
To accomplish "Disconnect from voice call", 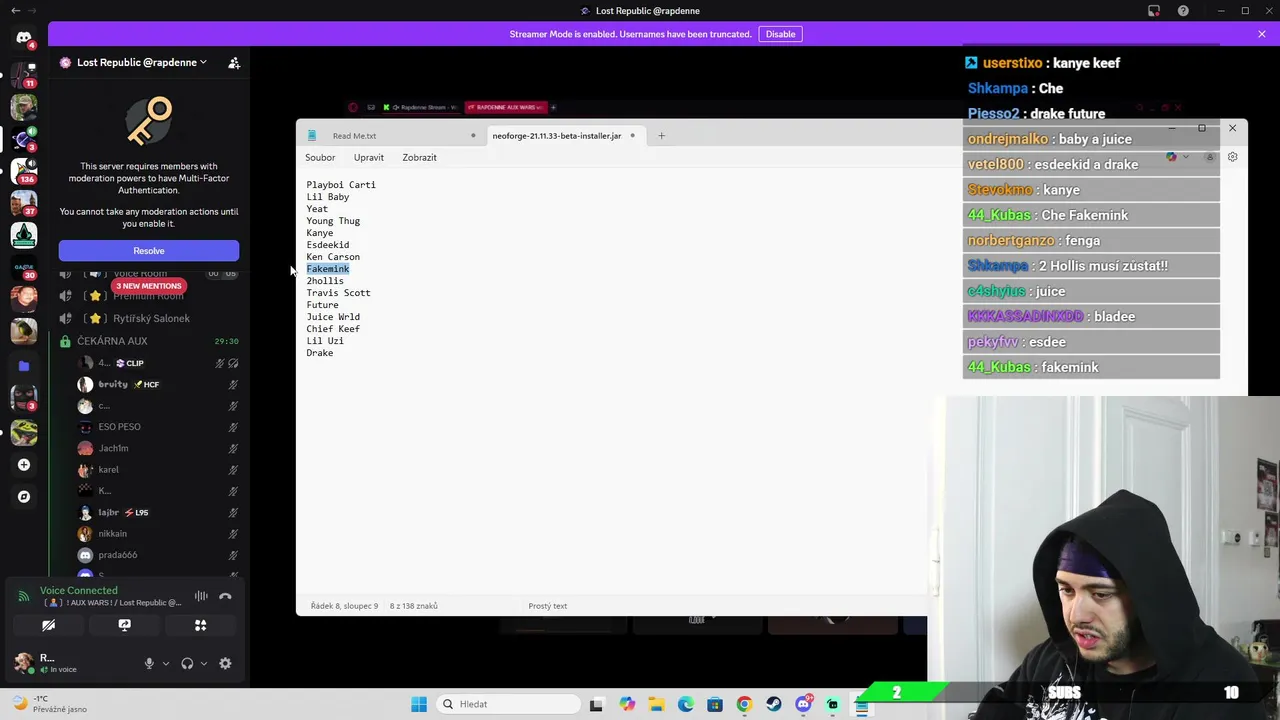I will click(225, 596).
